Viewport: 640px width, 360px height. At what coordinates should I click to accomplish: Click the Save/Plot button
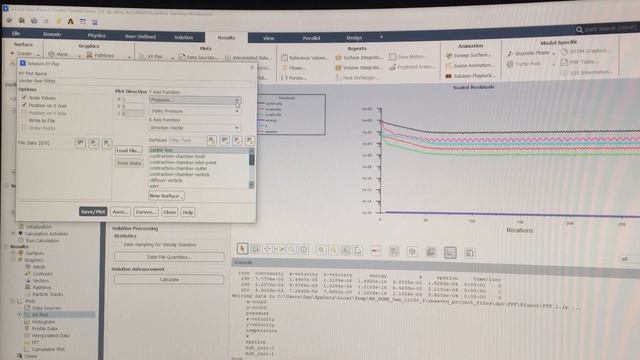(x=93, y=212)
